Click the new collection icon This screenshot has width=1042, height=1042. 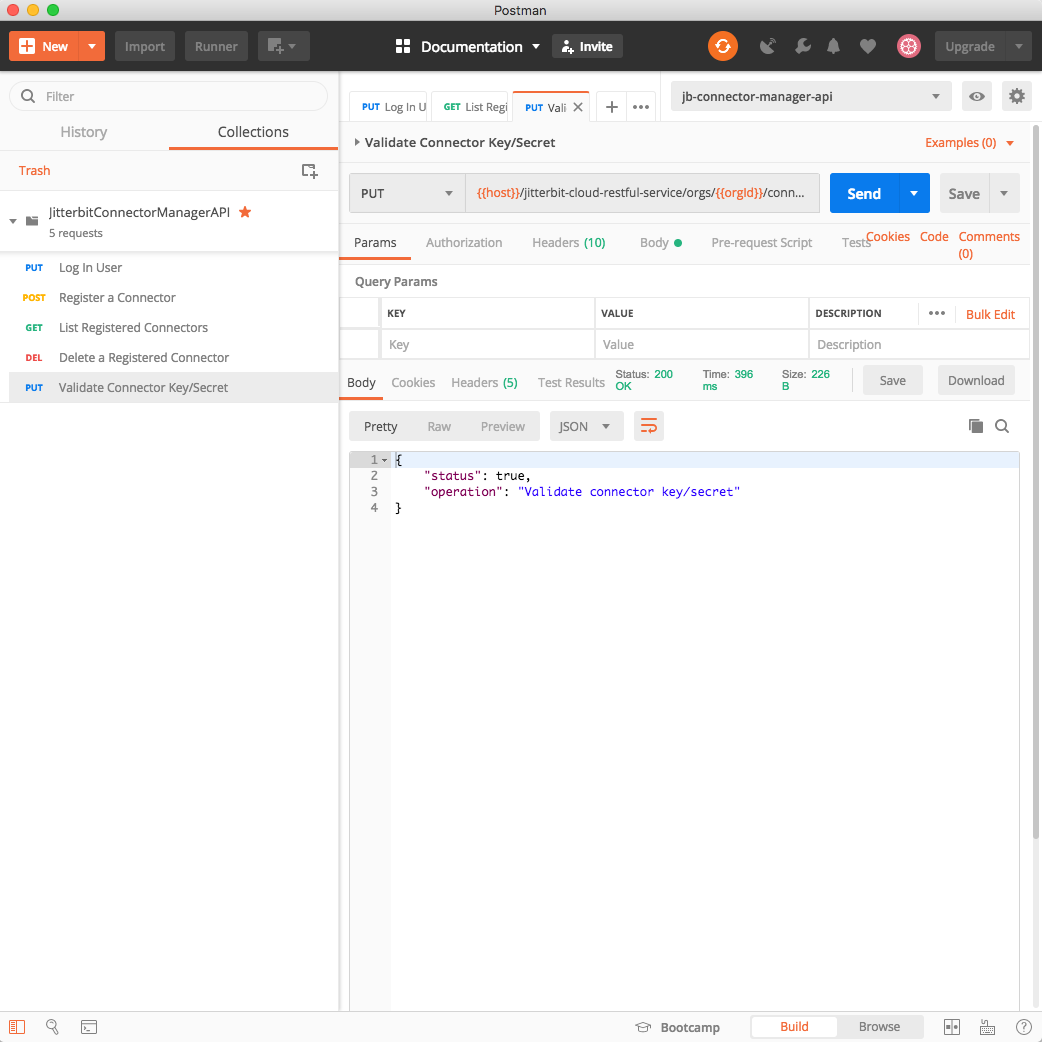pos(310,171)
